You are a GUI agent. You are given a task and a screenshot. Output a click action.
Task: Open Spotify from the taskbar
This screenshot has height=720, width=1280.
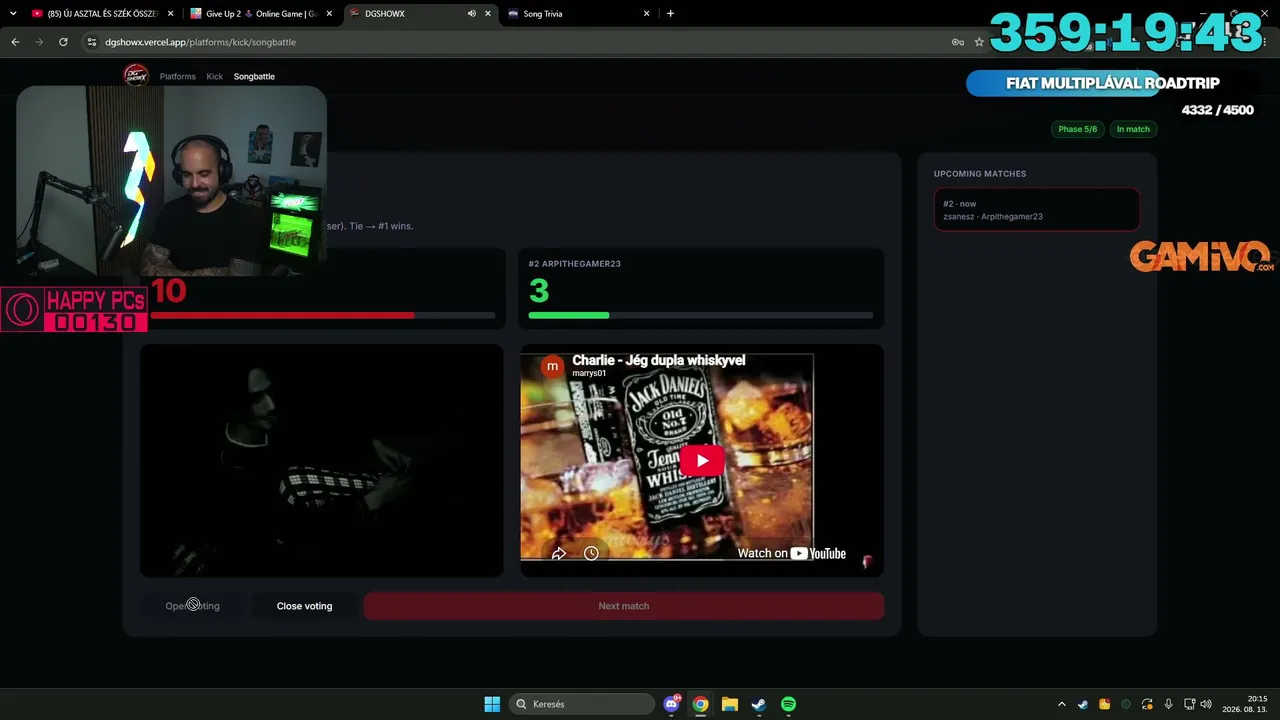[788, 704]
